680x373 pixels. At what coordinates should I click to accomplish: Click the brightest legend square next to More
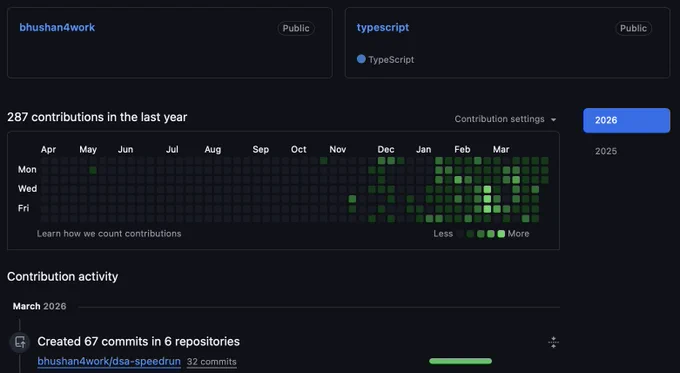501,234
